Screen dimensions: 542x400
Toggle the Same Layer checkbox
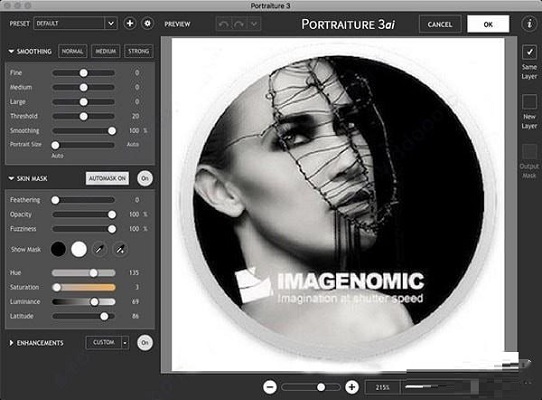[x=529, y=53]
